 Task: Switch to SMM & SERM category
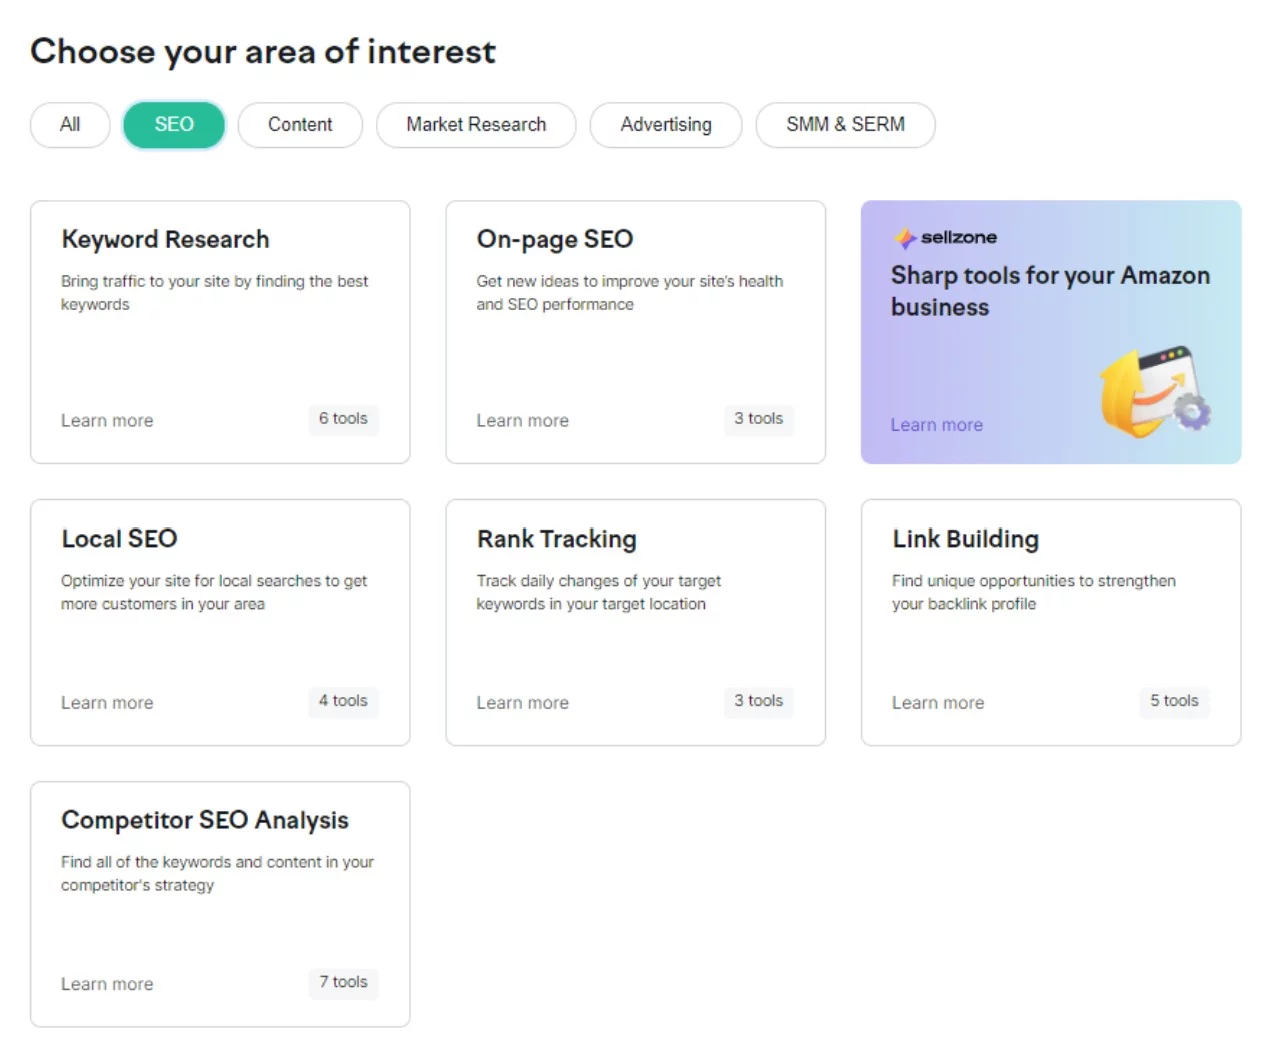tap(845, 124)
